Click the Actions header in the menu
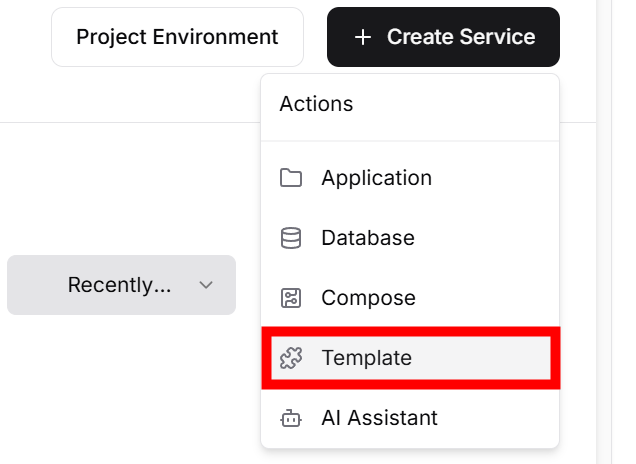Image resolution: width=636 pixels, height=464 pixels. pos(316,104)
